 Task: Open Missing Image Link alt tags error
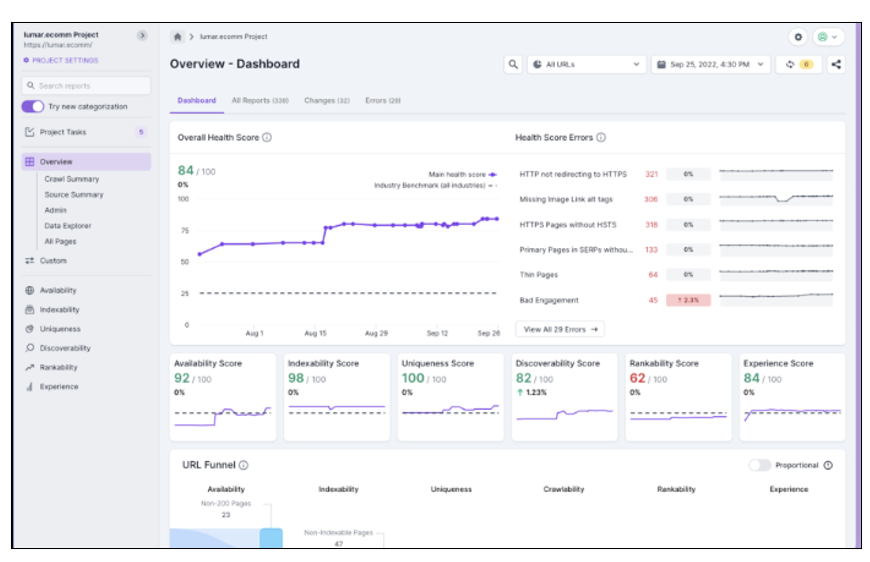pyautogui.click(x=566, y=199)
